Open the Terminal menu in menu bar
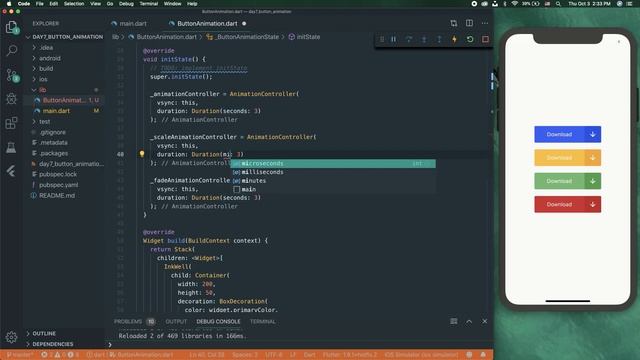This screenshot has width=640, height=360. tap(149, 4)
